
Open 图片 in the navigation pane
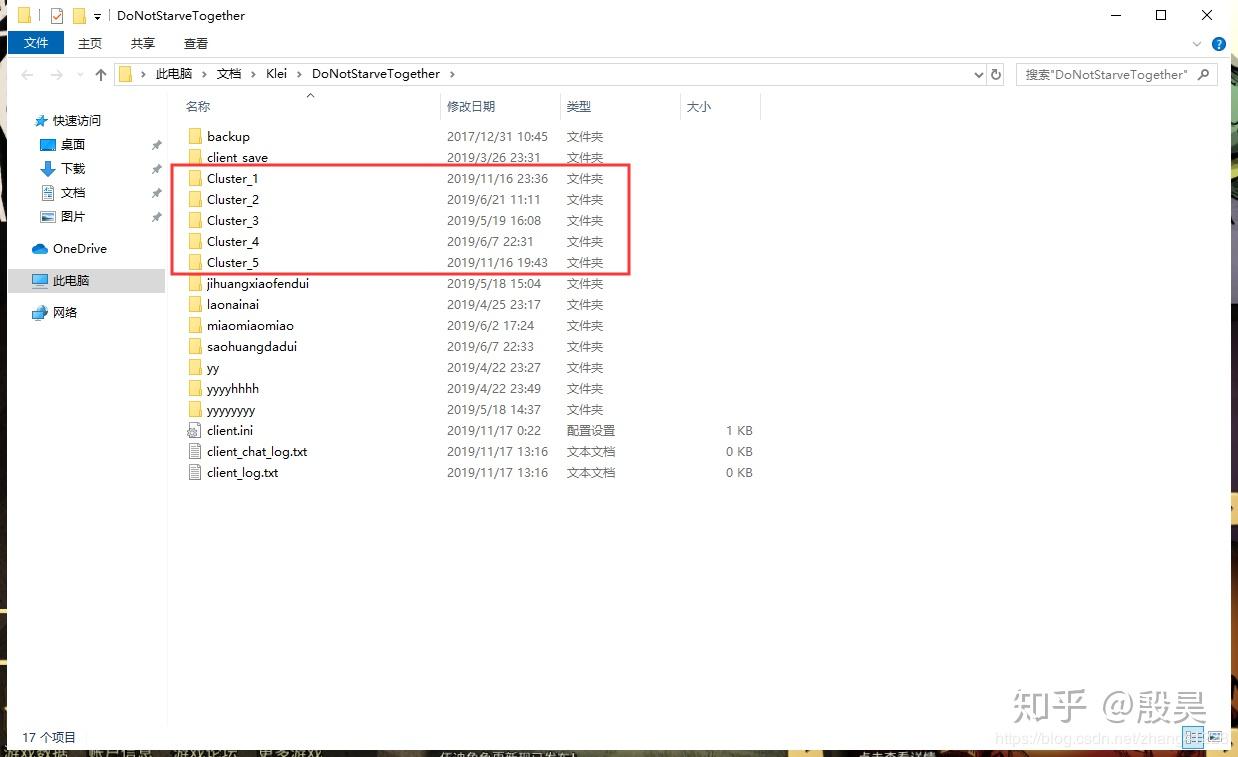pos(73,216)
